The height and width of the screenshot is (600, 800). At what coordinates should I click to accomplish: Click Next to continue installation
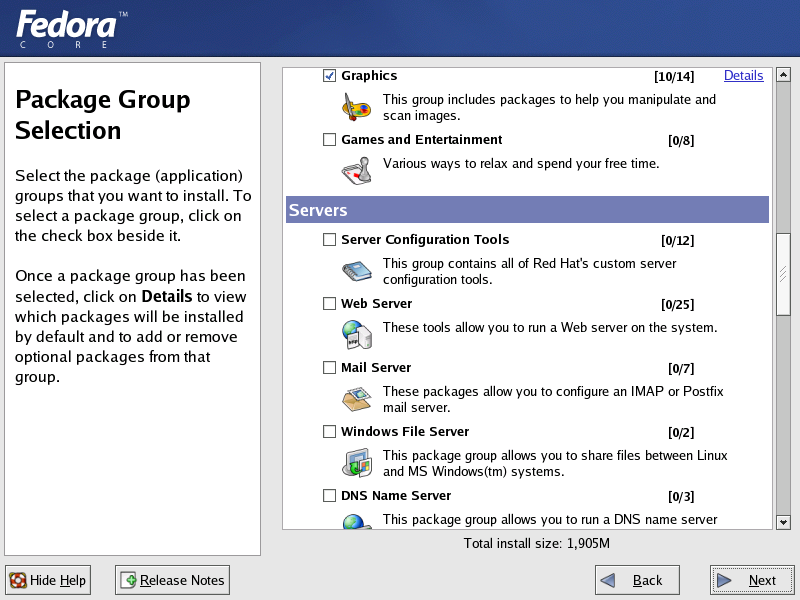tap(752, 580)
